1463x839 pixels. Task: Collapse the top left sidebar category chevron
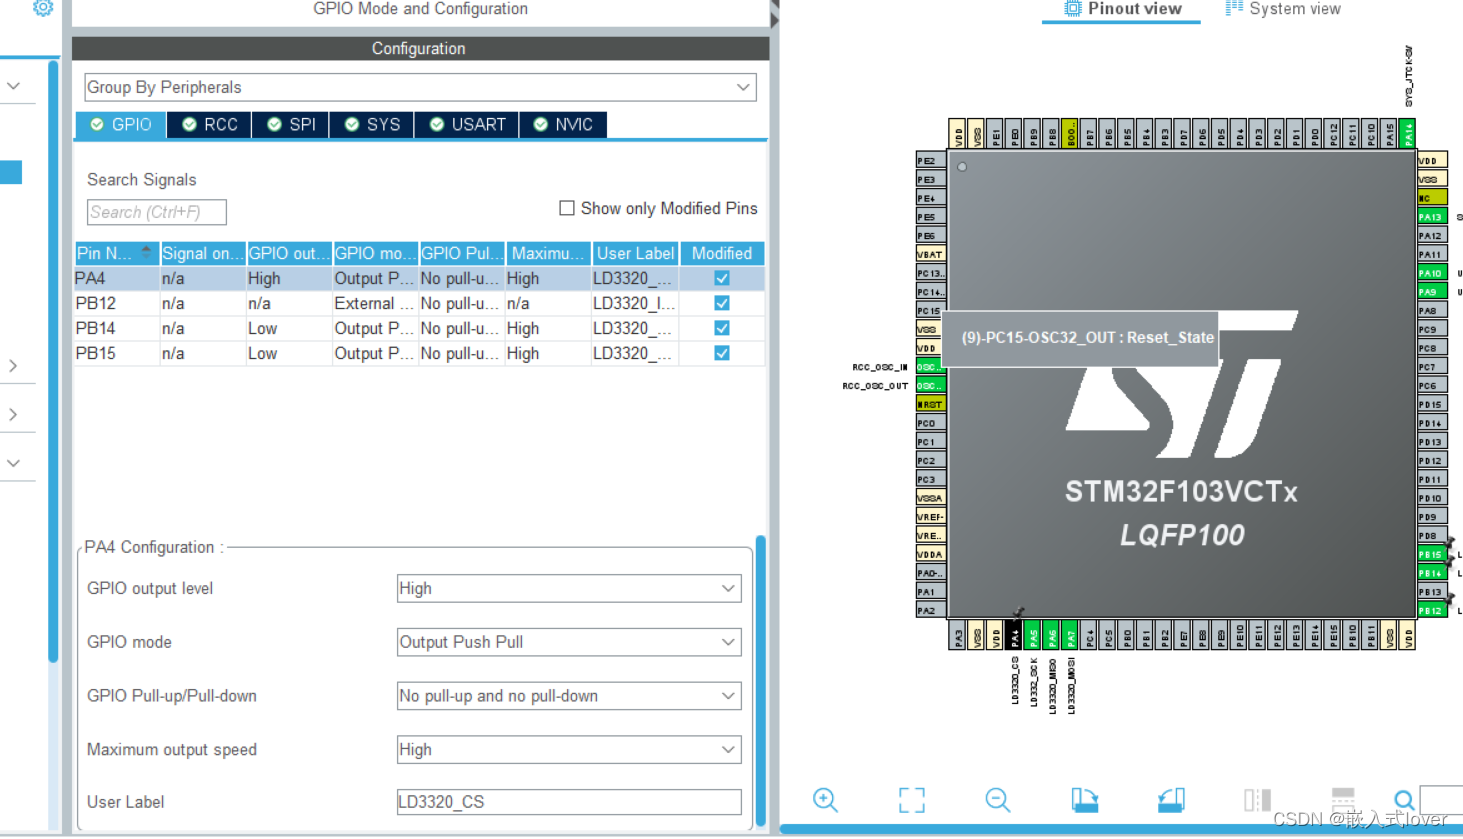pyautogui.click(x=13, y=86)
